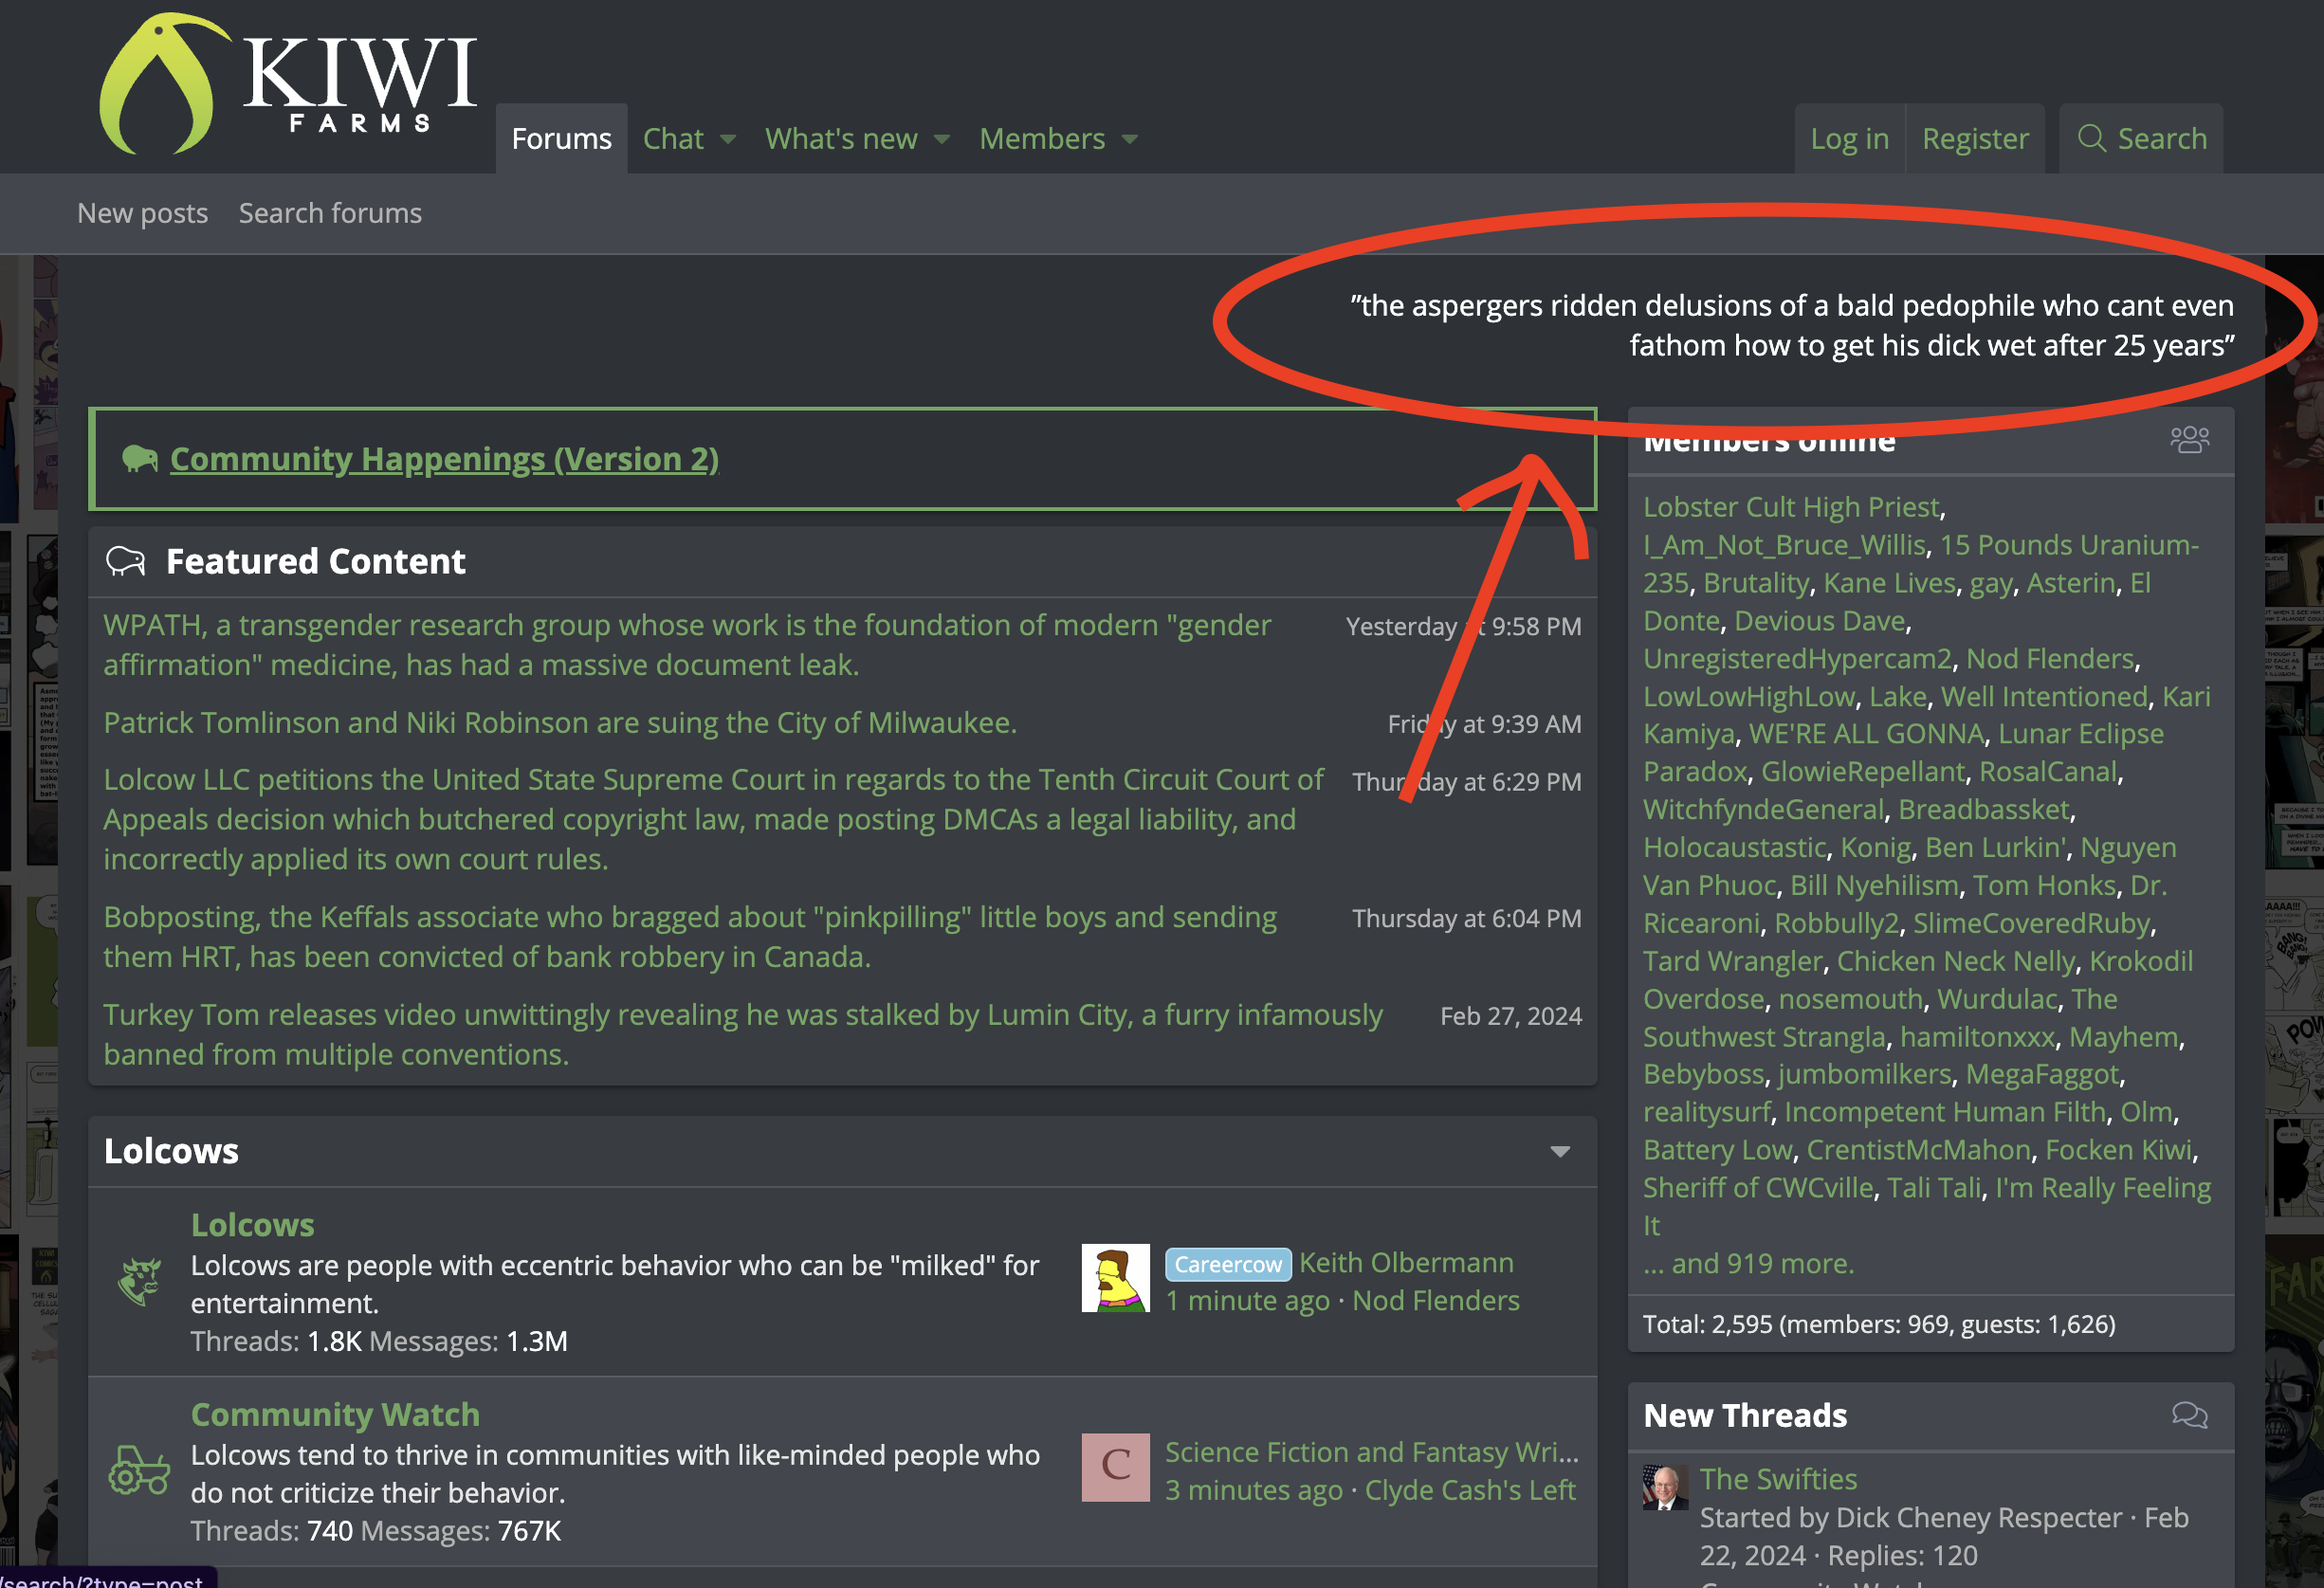
Task: Click the Members online people icon
Action: click(x=2189, y=440)
